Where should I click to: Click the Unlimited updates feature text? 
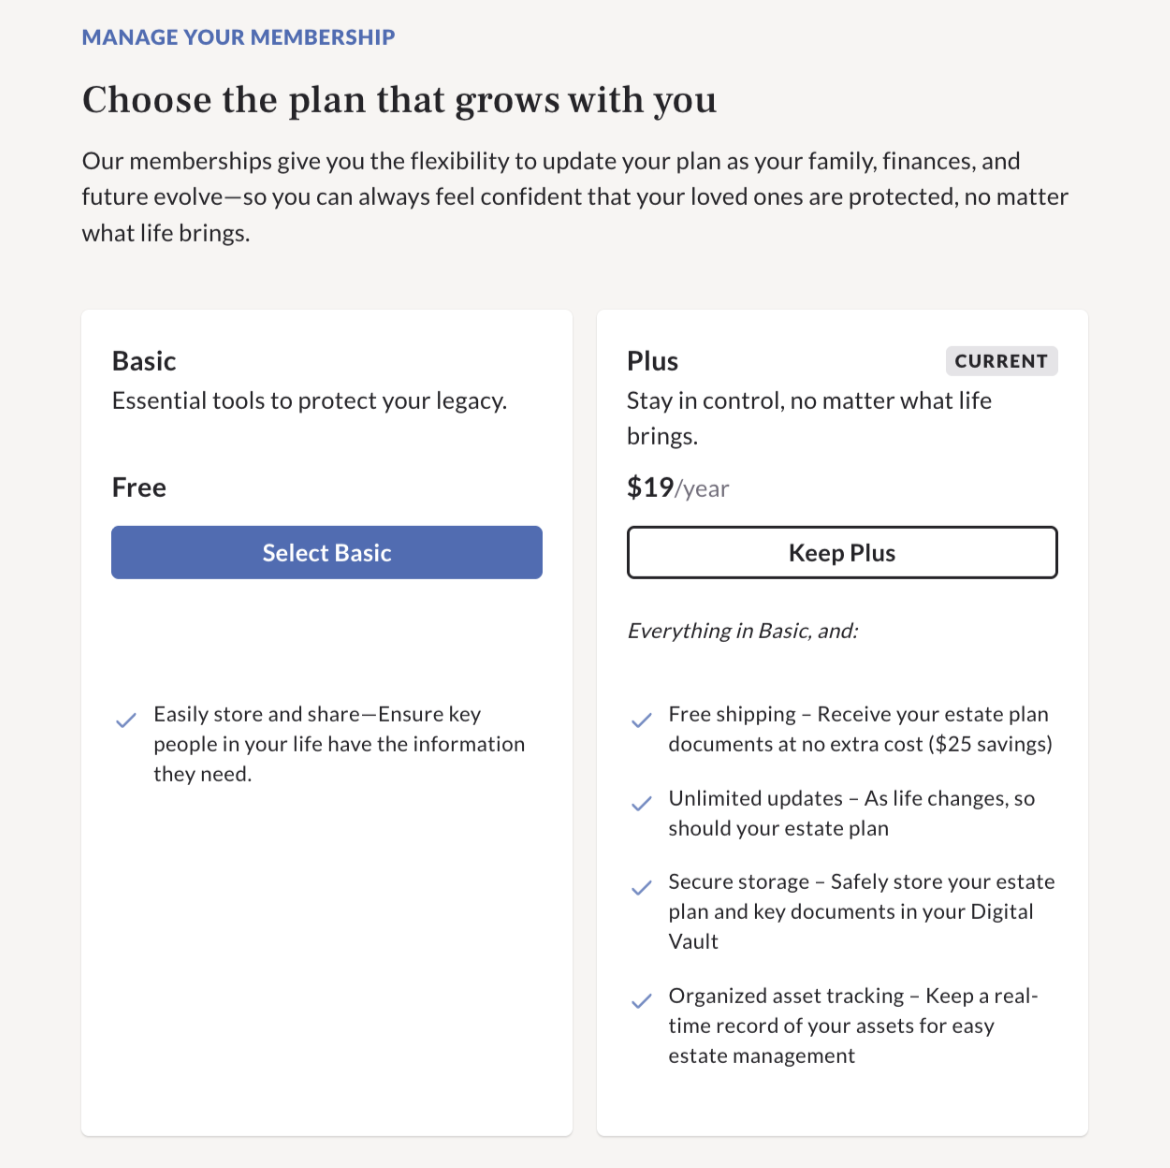coord(851,813)
